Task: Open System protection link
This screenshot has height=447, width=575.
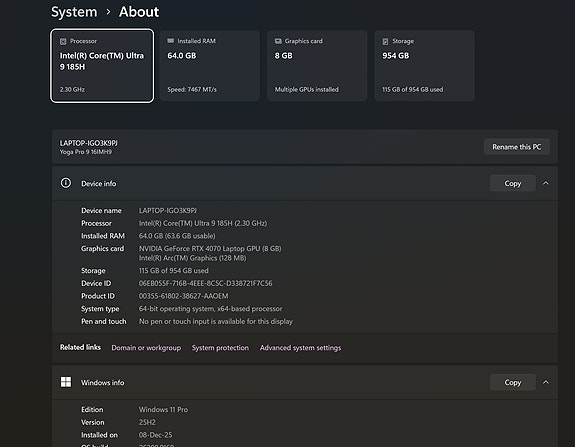Action: tap(220, 348)
